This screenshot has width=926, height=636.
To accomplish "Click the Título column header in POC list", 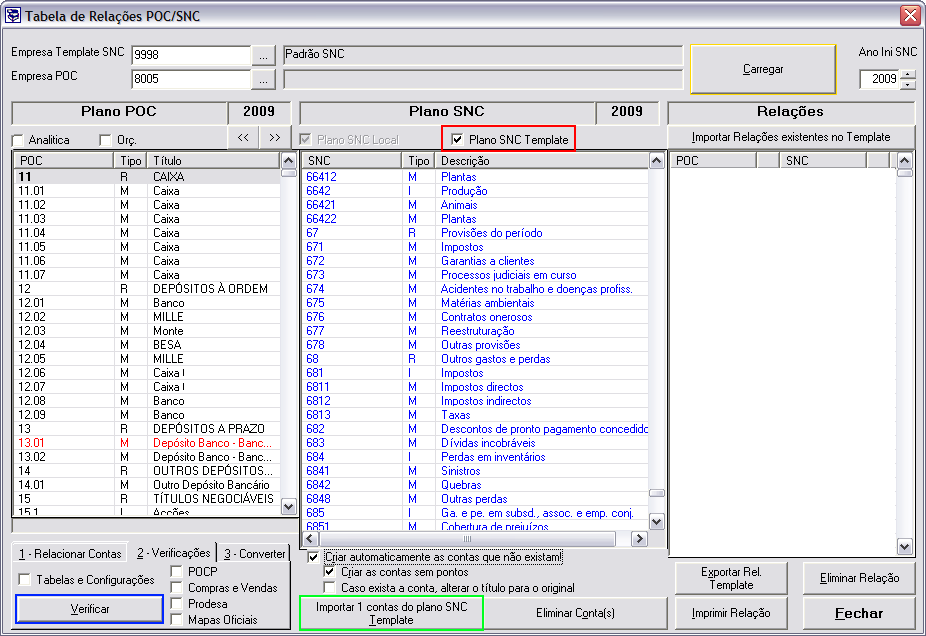I will 214,161.
